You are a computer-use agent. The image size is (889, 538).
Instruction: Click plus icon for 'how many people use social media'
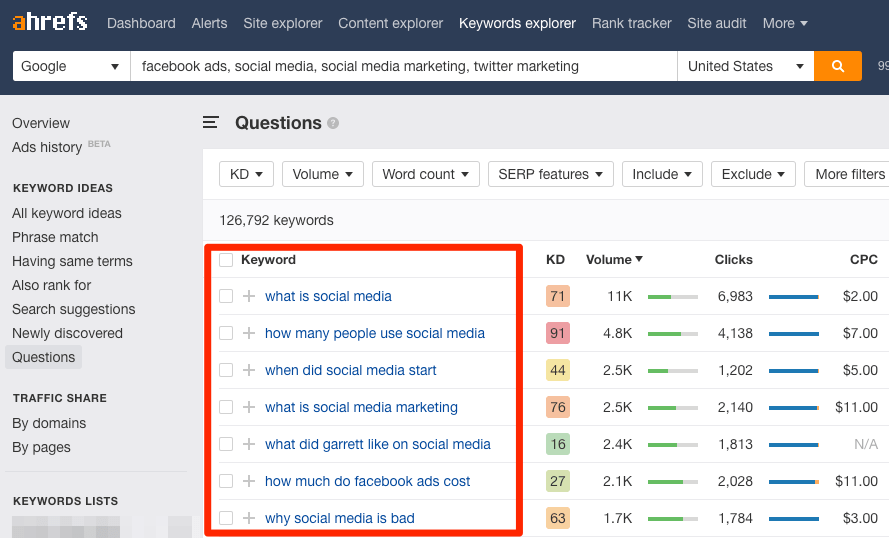(249, 333)
